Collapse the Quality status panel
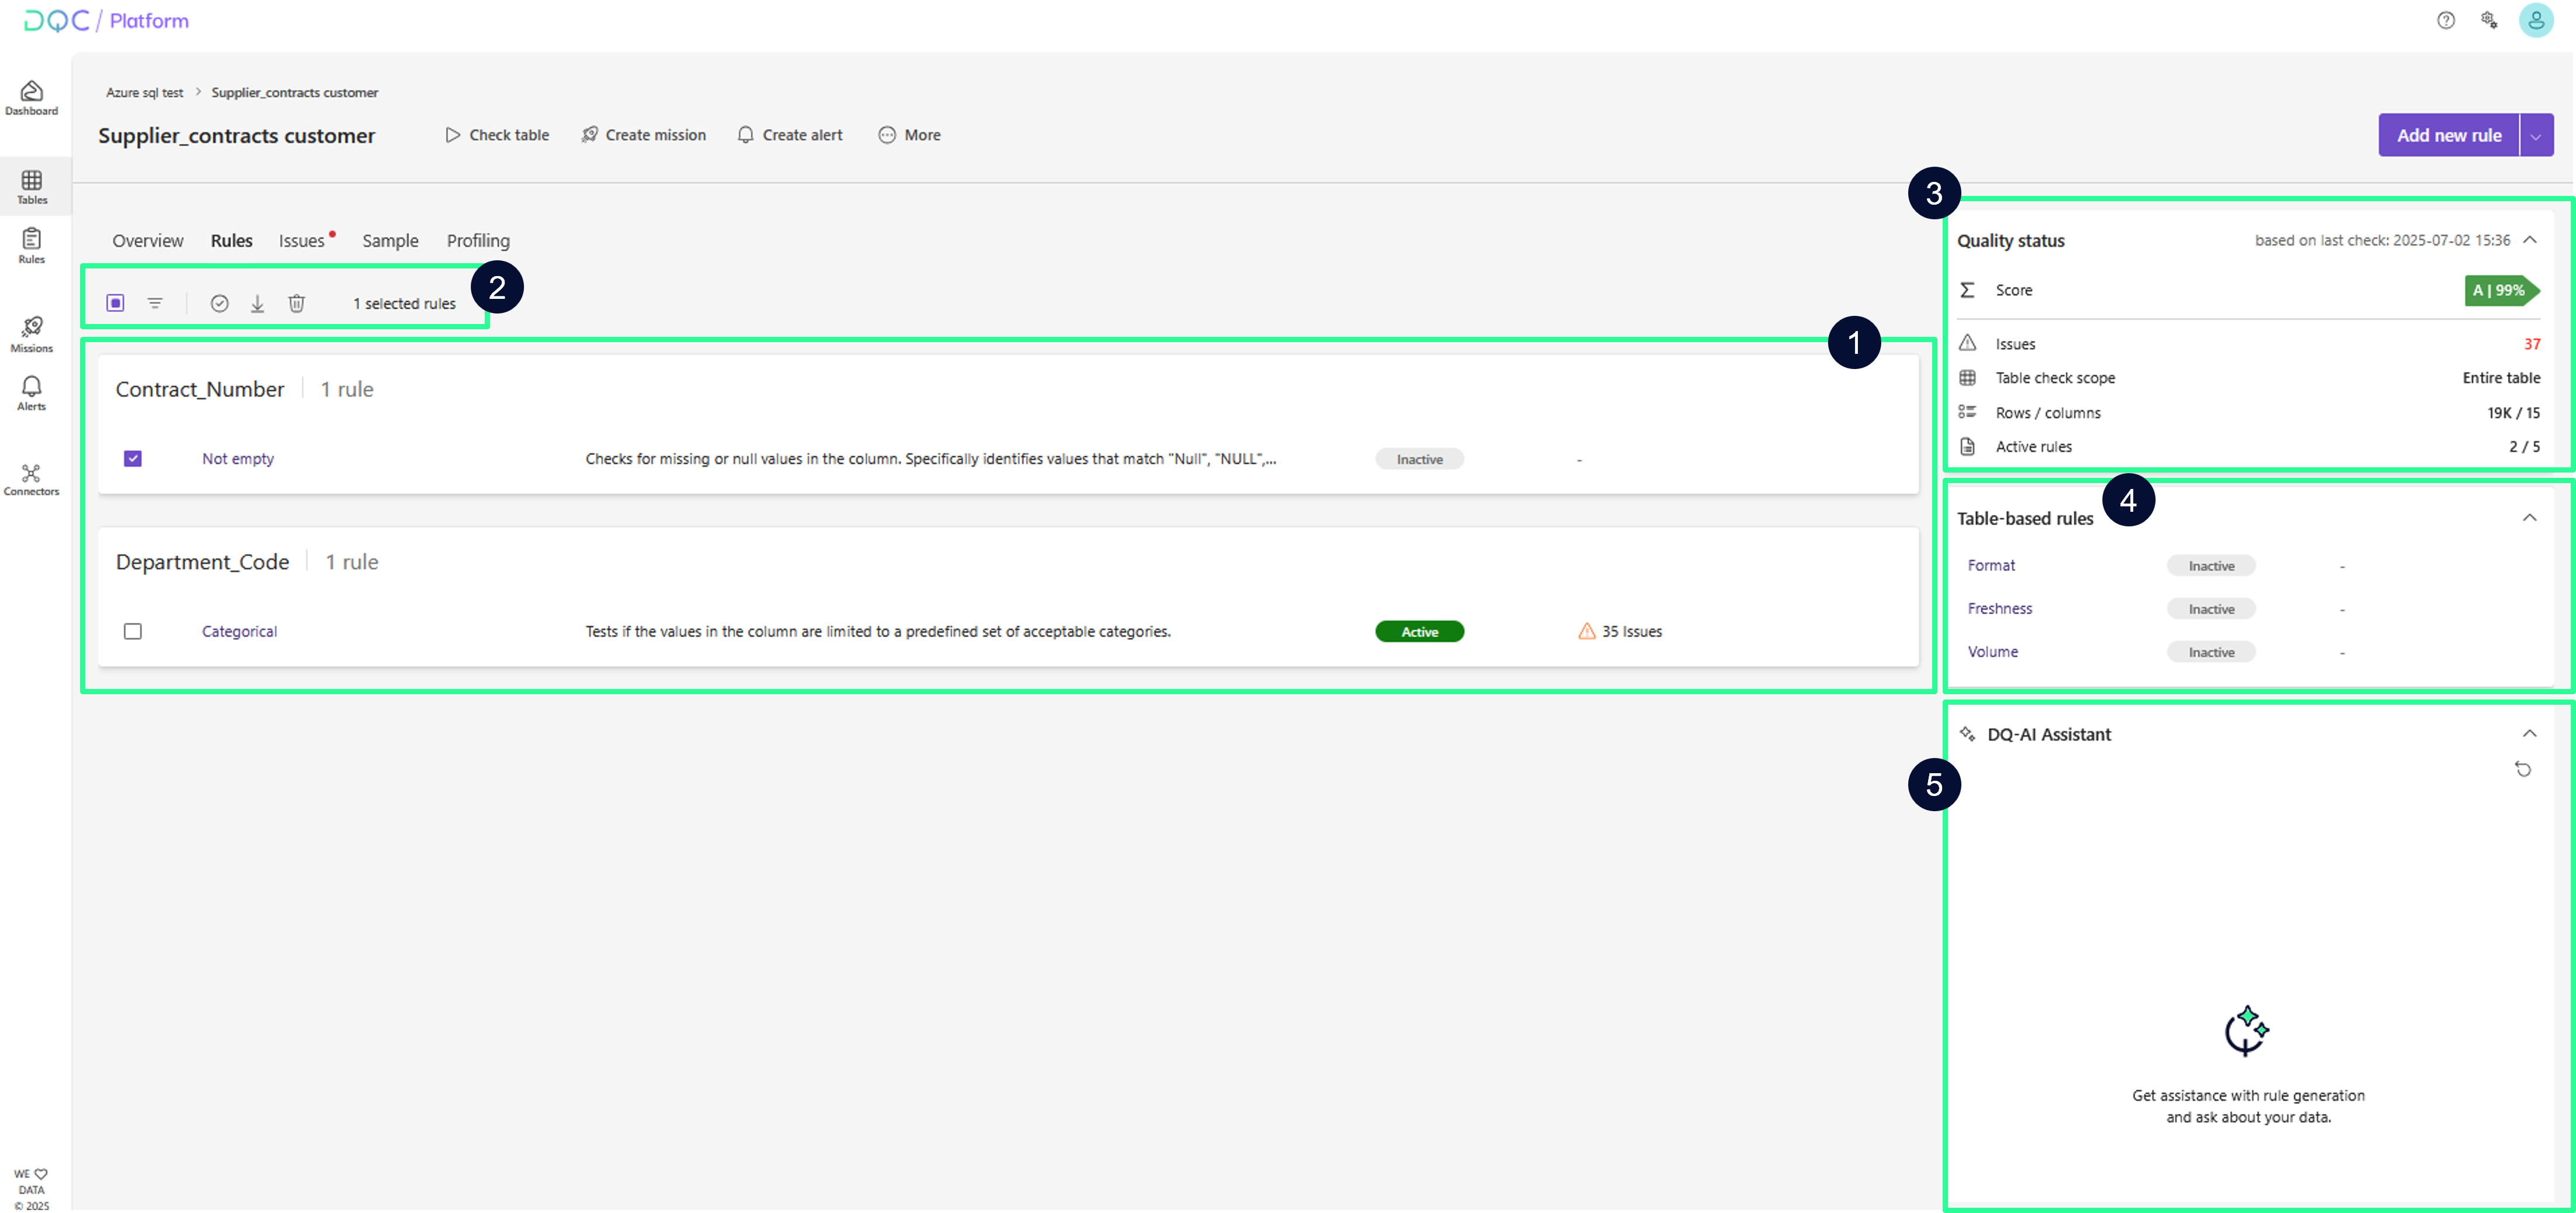2576x1213 pixels. (2529, 240)
